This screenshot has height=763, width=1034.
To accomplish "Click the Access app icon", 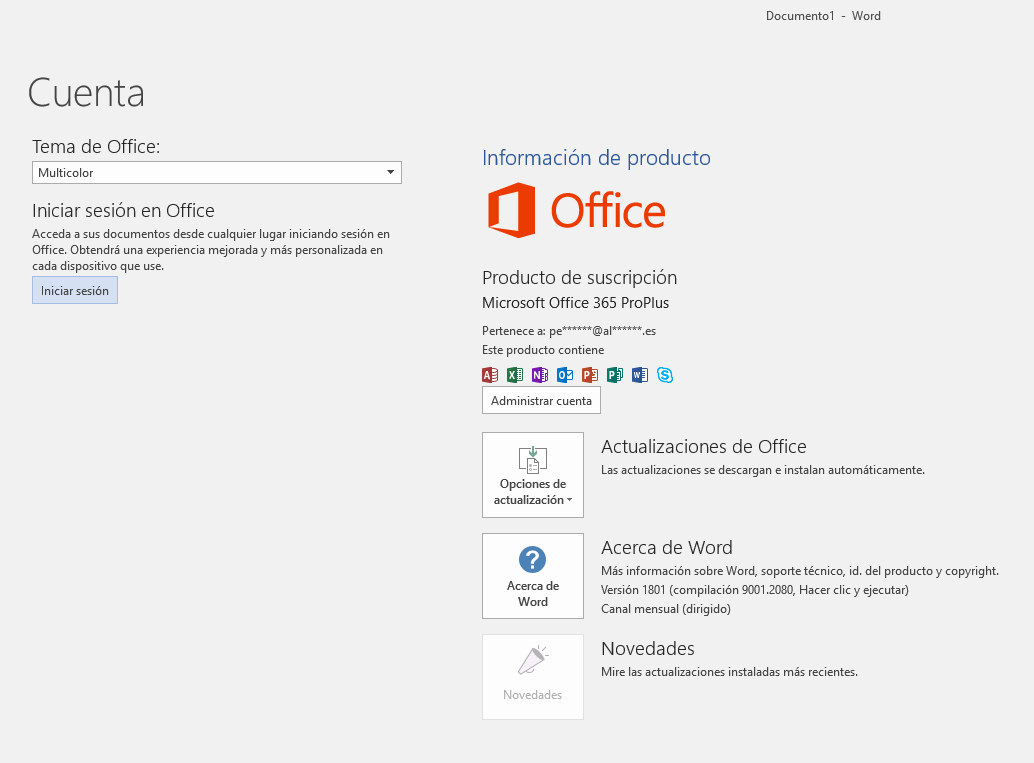I will 490,375.
